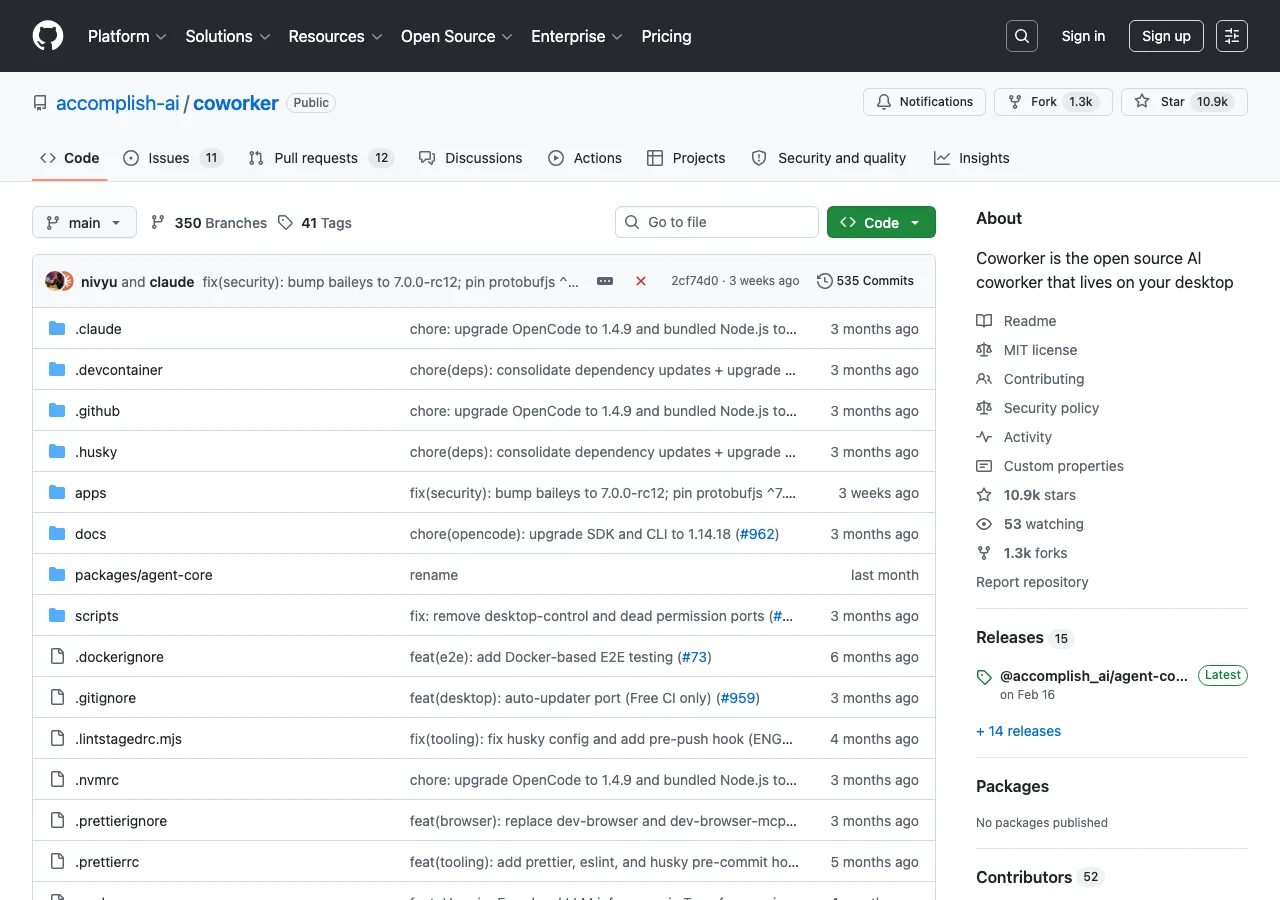Click the Notifications bell button

pos(924,102)
